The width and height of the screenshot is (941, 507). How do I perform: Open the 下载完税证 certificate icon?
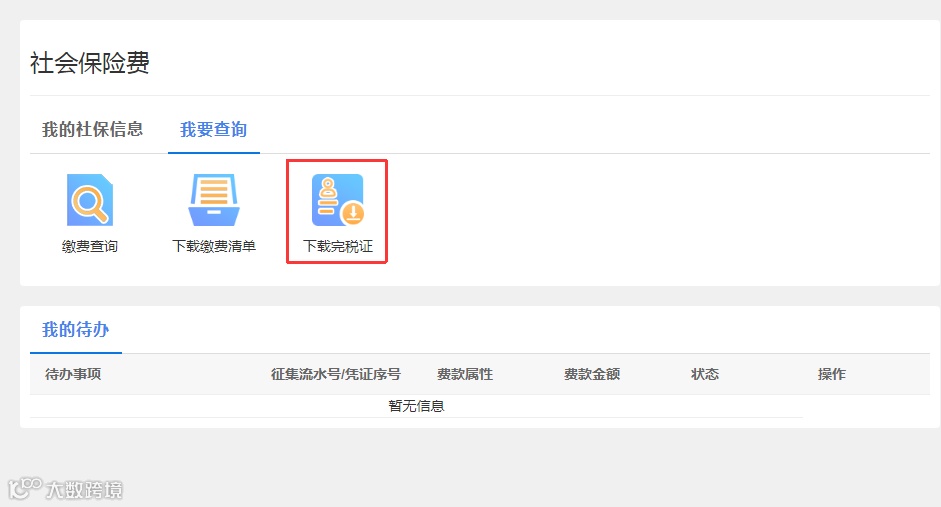[338, 200]
